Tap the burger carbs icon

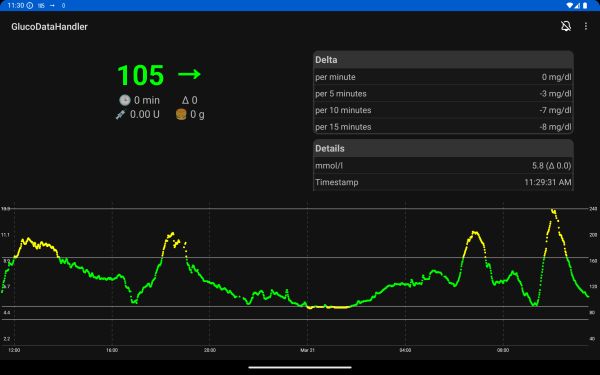click(x=181, y=114)
